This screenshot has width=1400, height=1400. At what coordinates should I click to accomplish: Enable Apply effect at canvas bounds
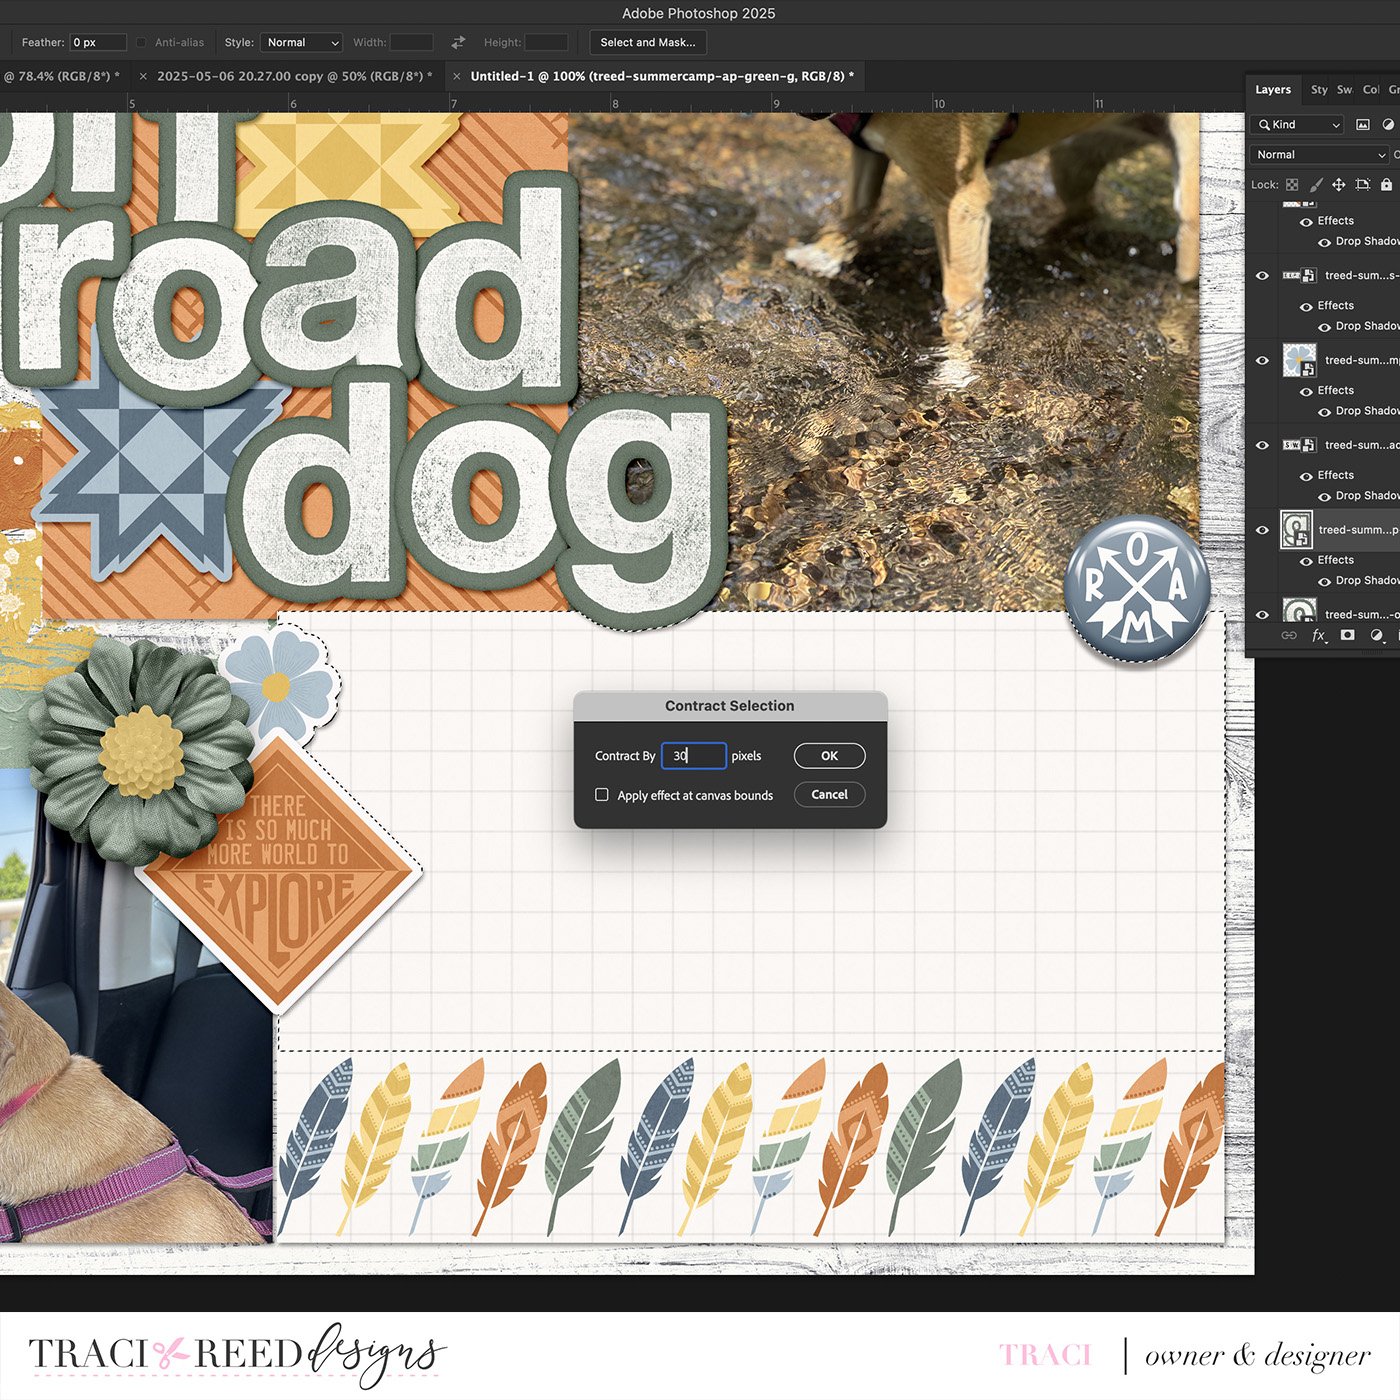pyautogui.click(x=602, y=794)
